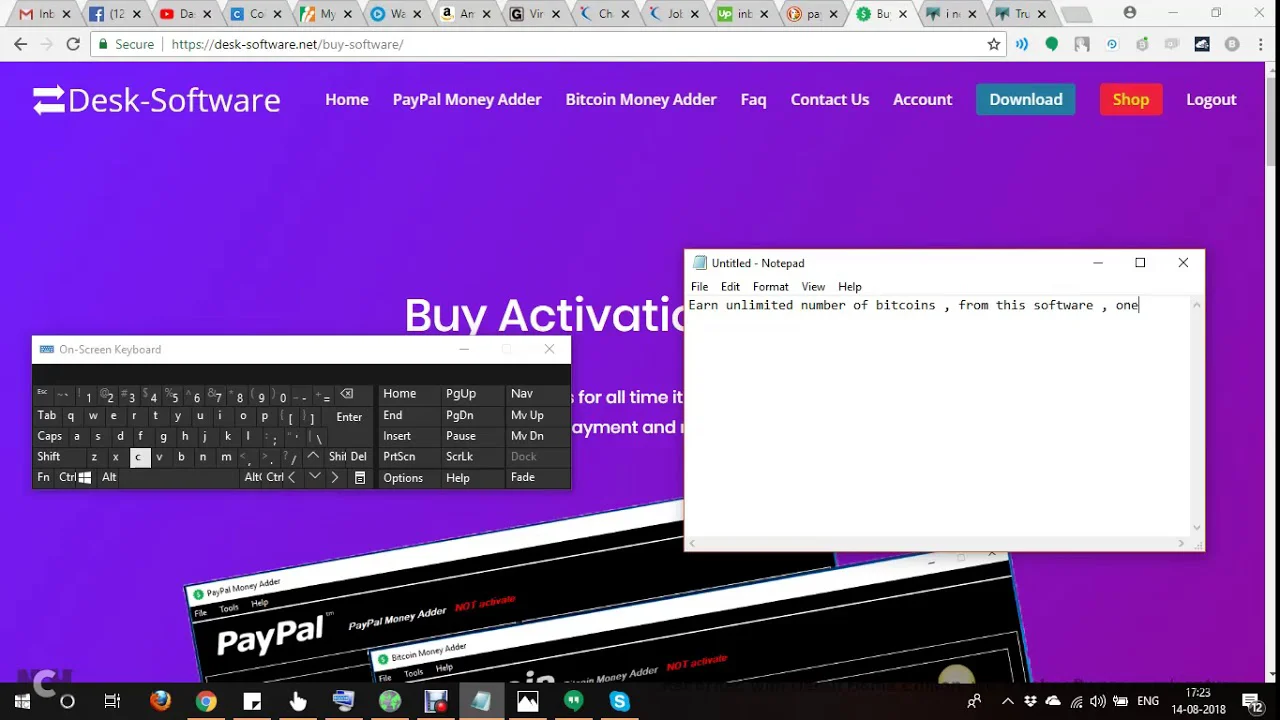Open the Notepad Format menu
Screen dimensions: 1280x720
[x=771, y=286]
